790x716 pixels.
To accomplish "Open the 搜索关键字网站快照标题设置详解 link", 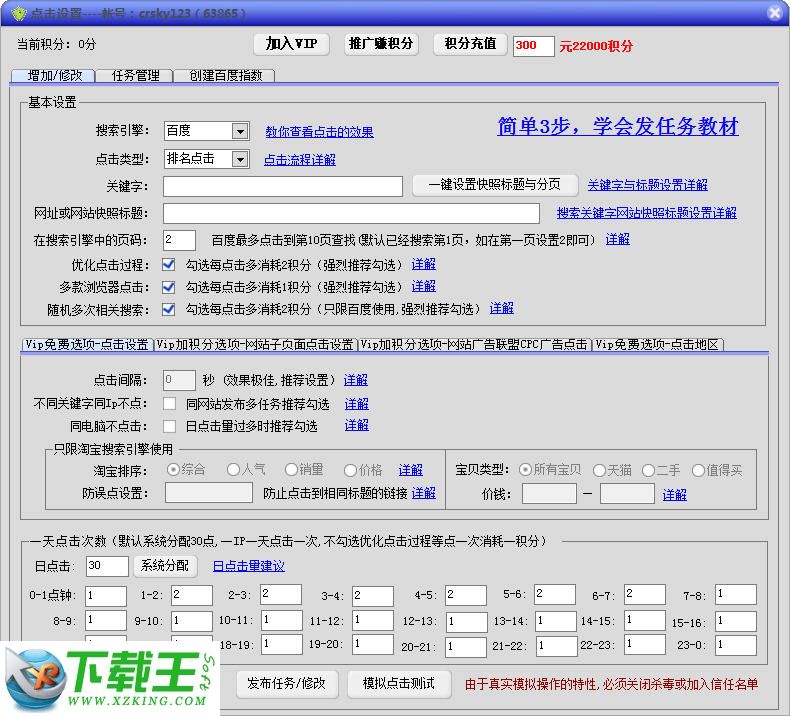I will [646, 213].
